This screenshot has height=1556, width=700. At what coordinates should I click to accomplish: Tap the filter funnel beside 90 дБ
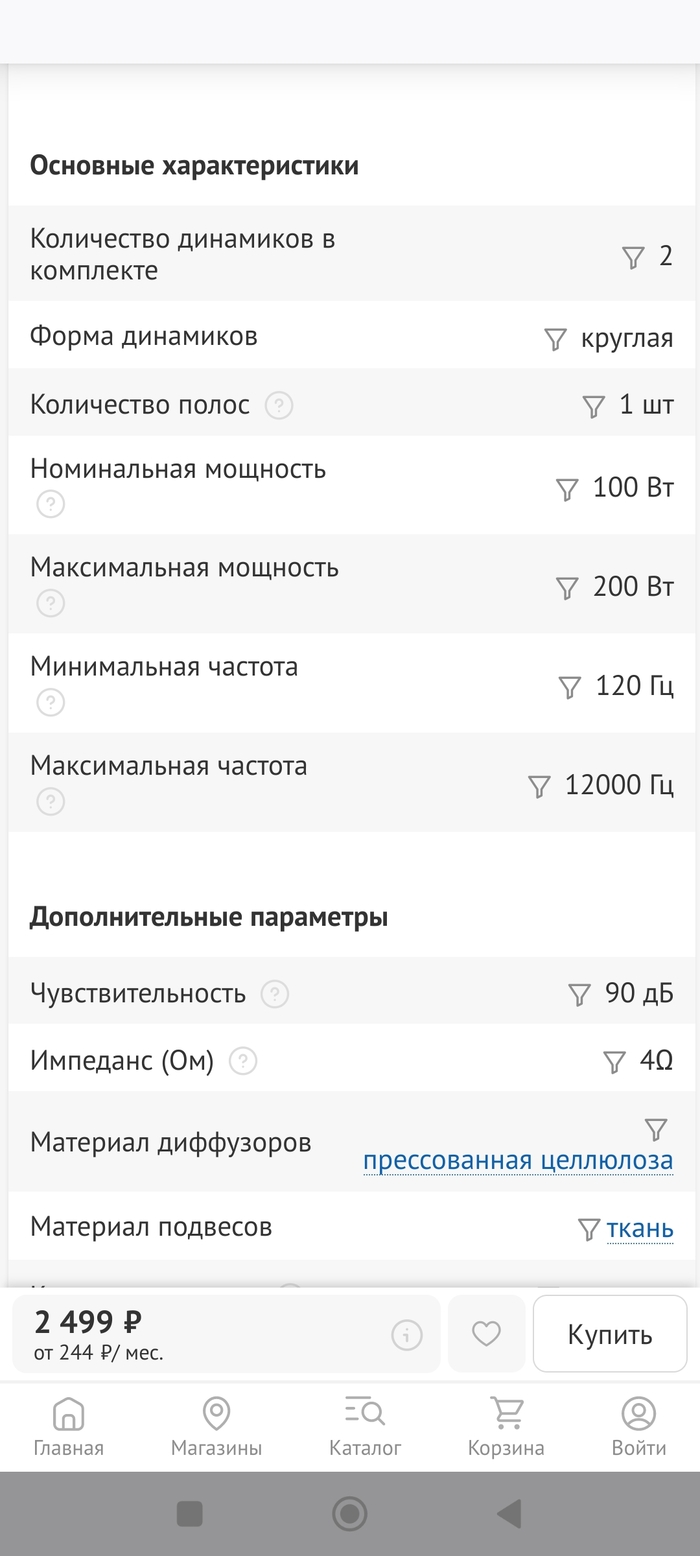click(x=579, y=993)
